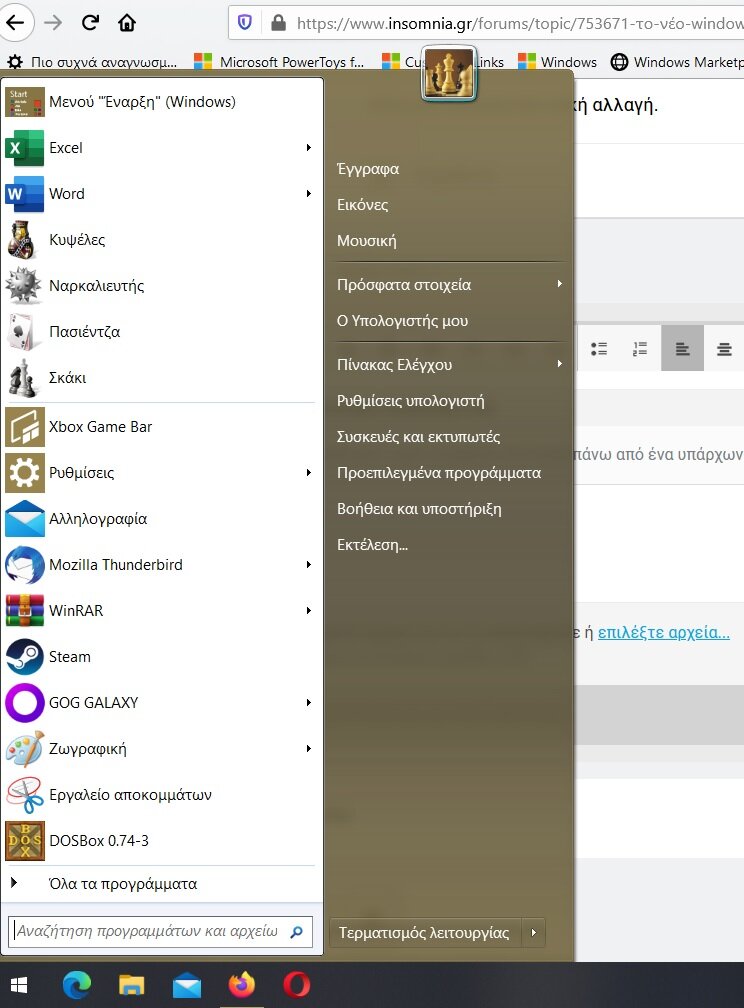Image resolution: width=744 pixels, height=1008 pixels.
Task: Expand the Word submenu arrow
Action: pos(309,193)
